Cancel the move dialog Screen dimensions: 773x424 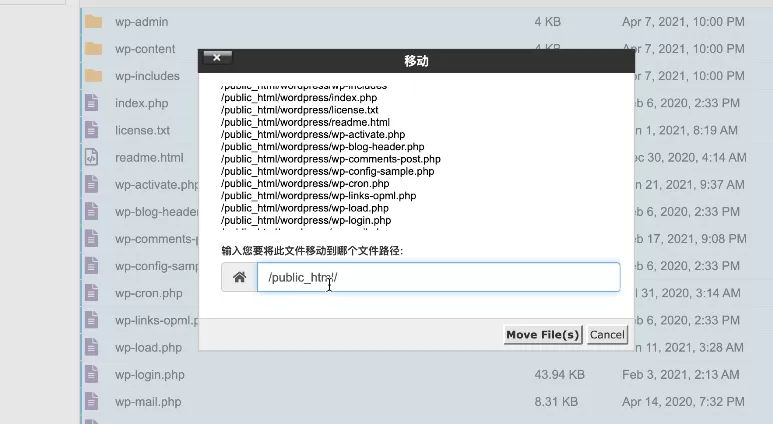[607, 335]
